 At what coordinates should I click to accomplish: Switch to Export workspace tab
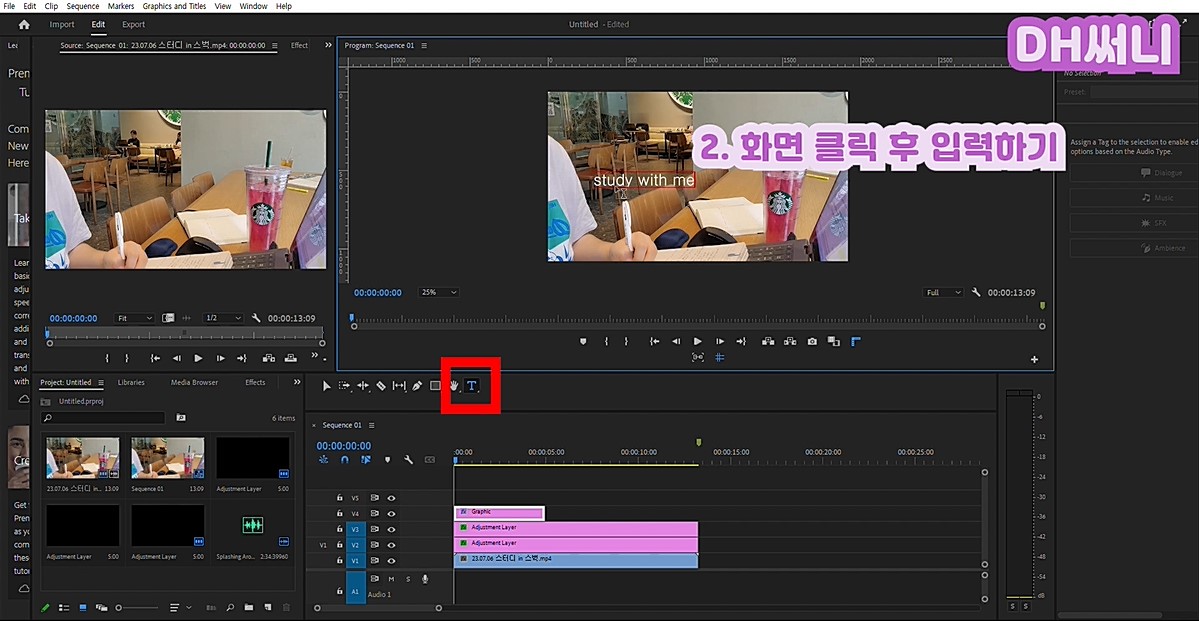click(134, 24)
